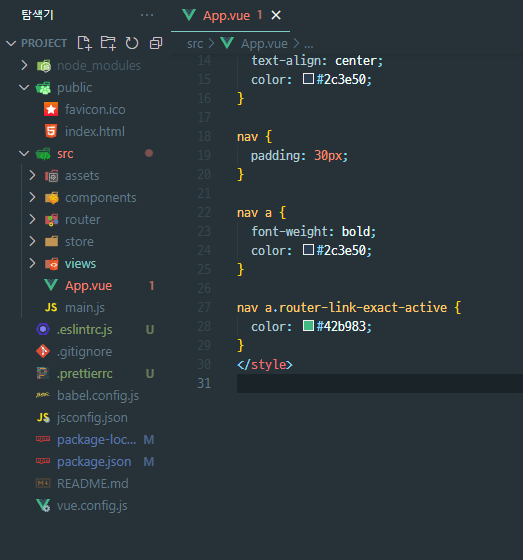The height and width of the screenshot is (560, 523).
Task: Click 'font-weight' property on line 23
Action: (289, 232)
